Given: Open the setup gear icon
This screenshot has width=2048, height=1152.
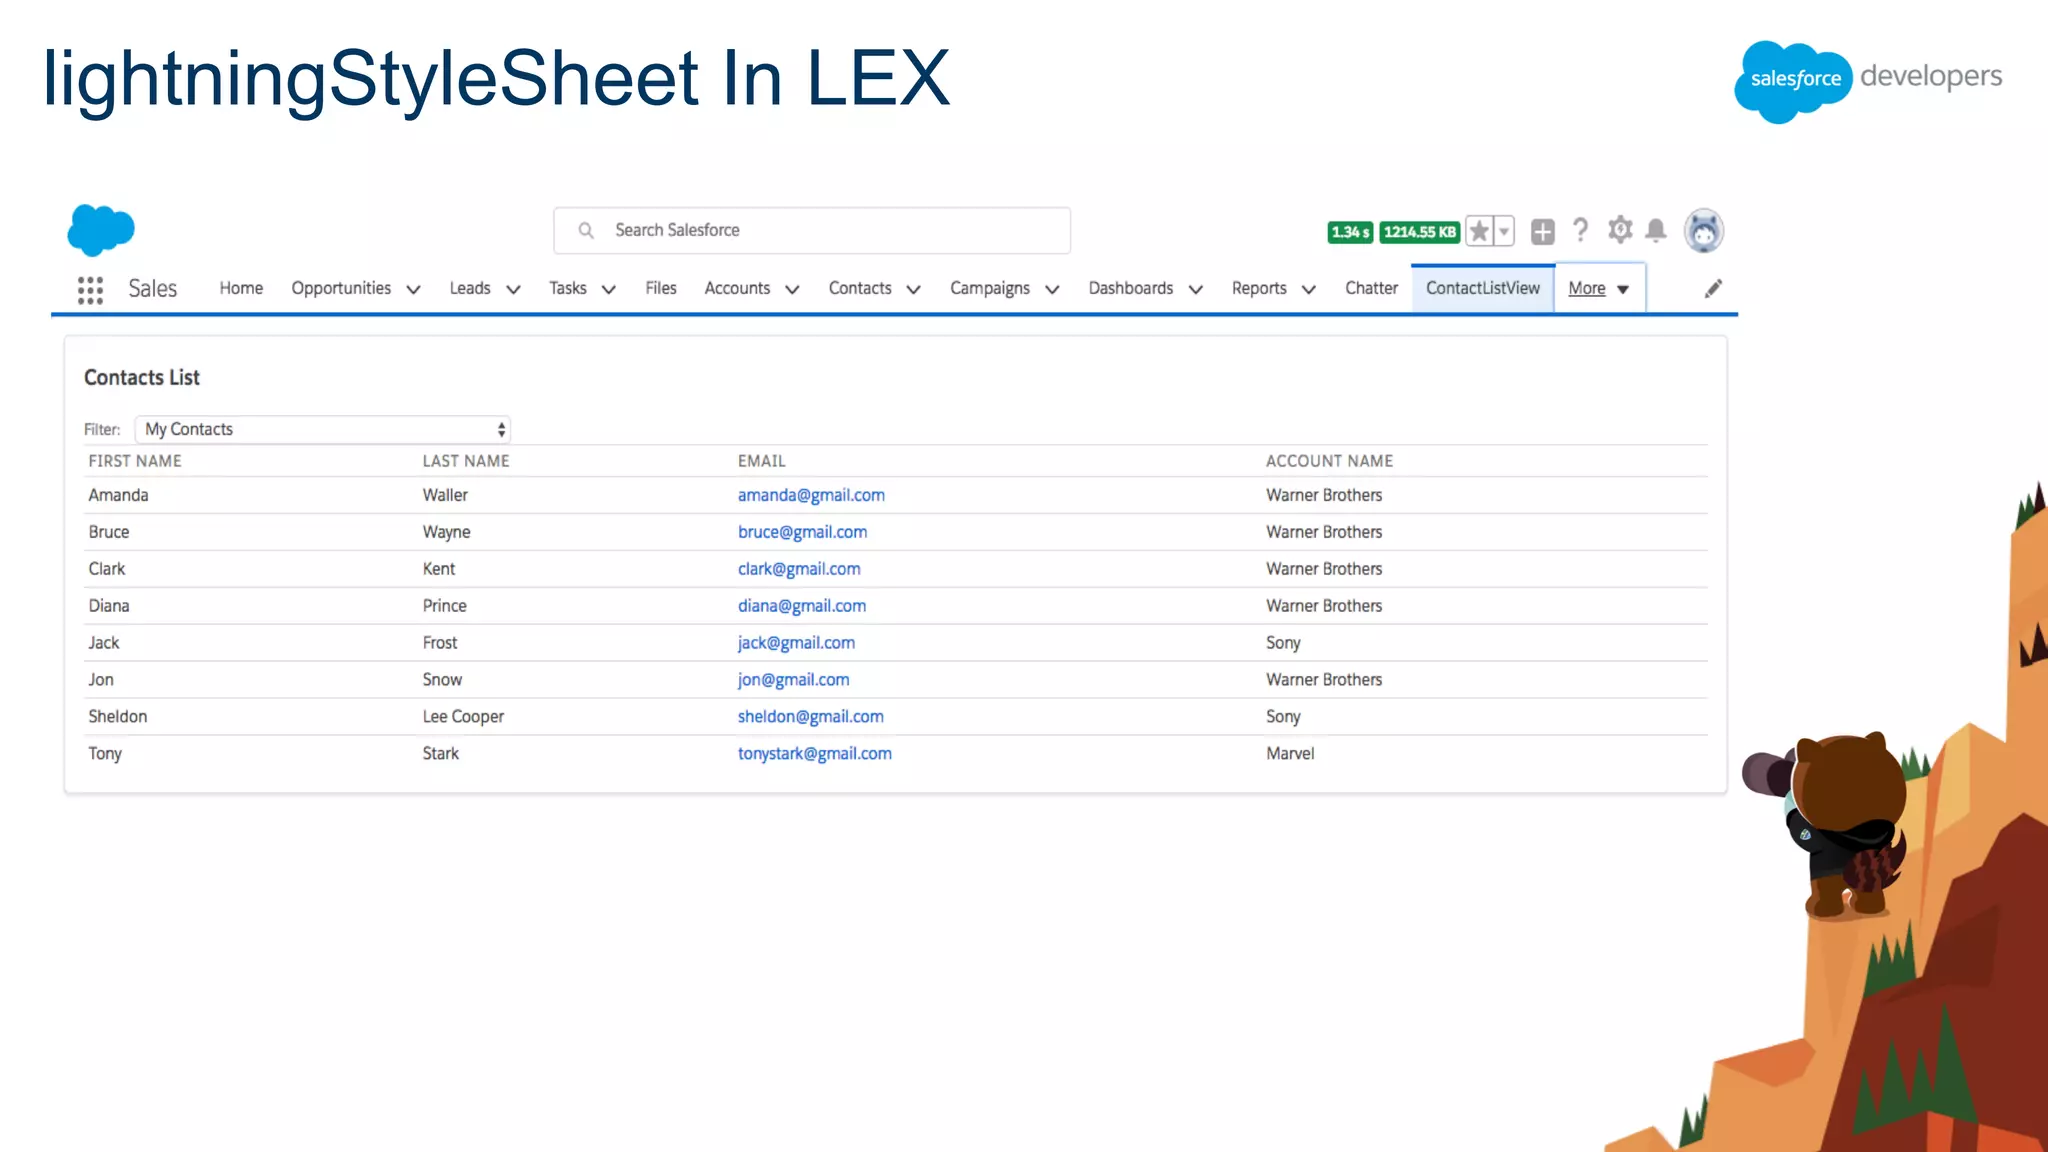Looking at the screenshot, I should coord(1620,231).
